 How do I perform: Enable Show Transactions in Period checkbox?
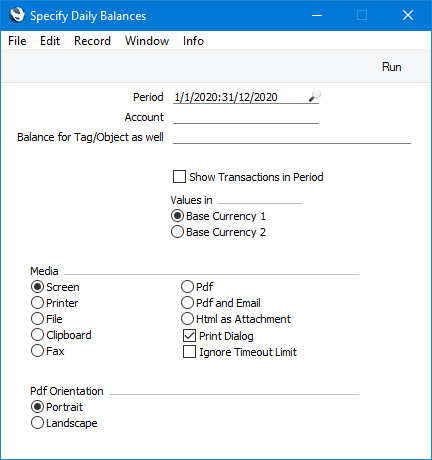click(x=179, y=177)
